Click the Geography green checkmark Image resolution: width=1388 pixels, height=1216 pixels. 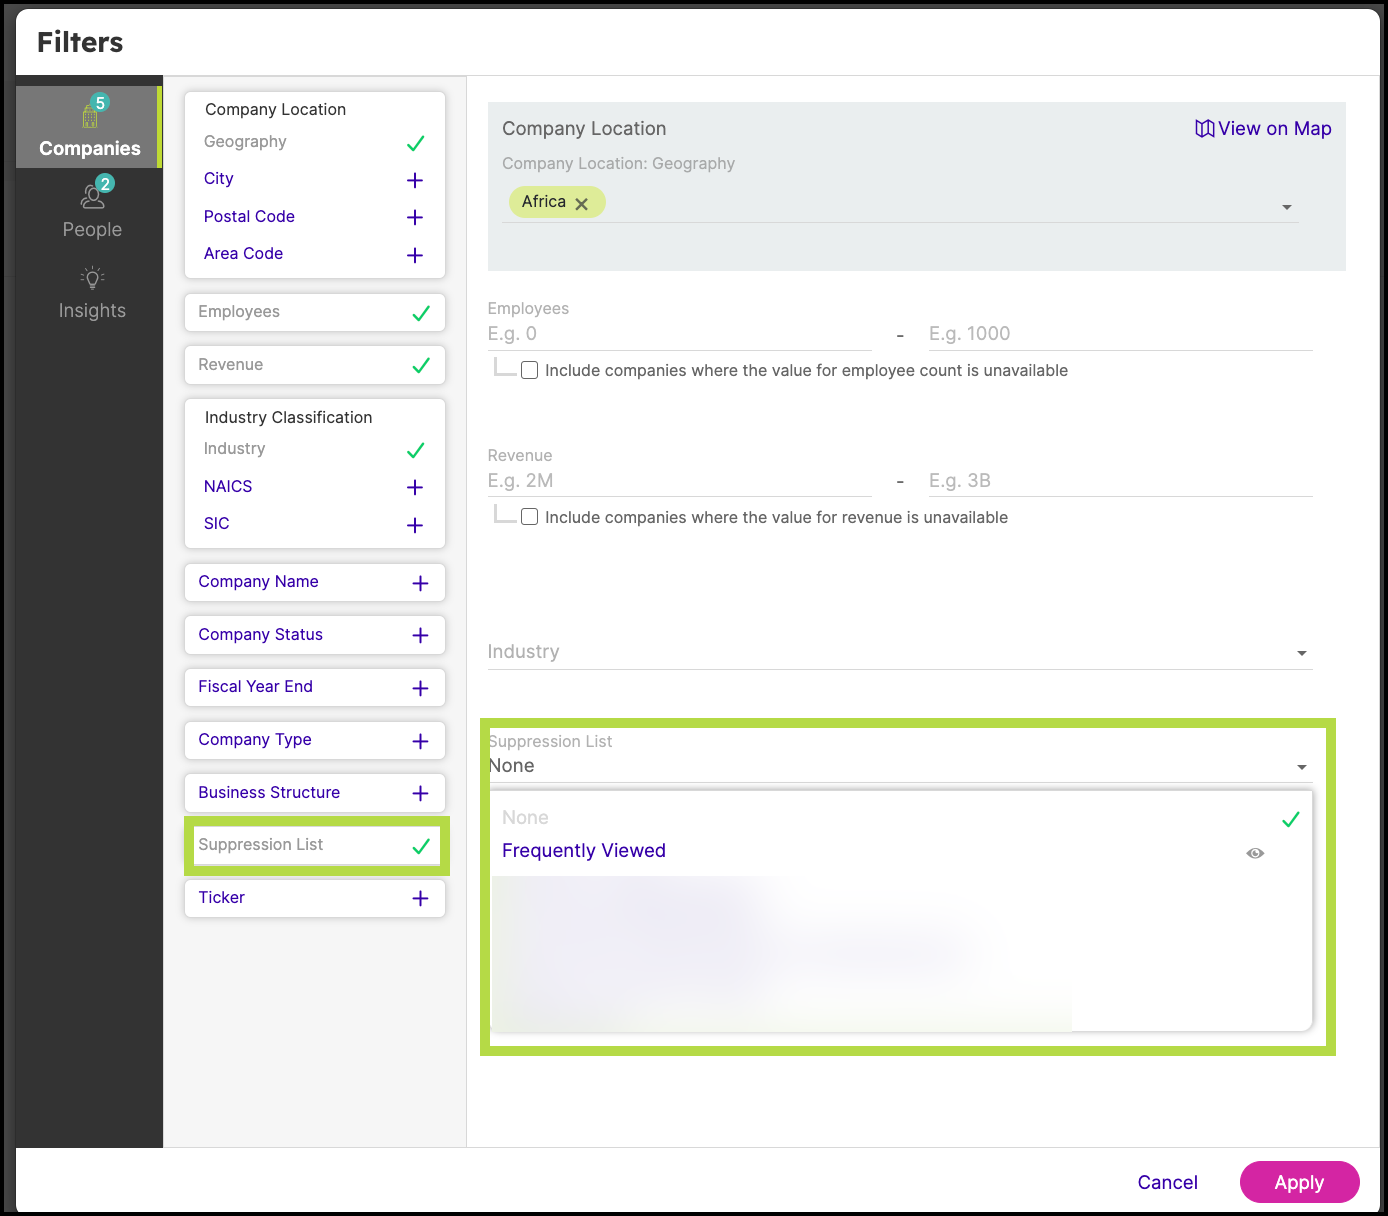click(x=416, y=143)
